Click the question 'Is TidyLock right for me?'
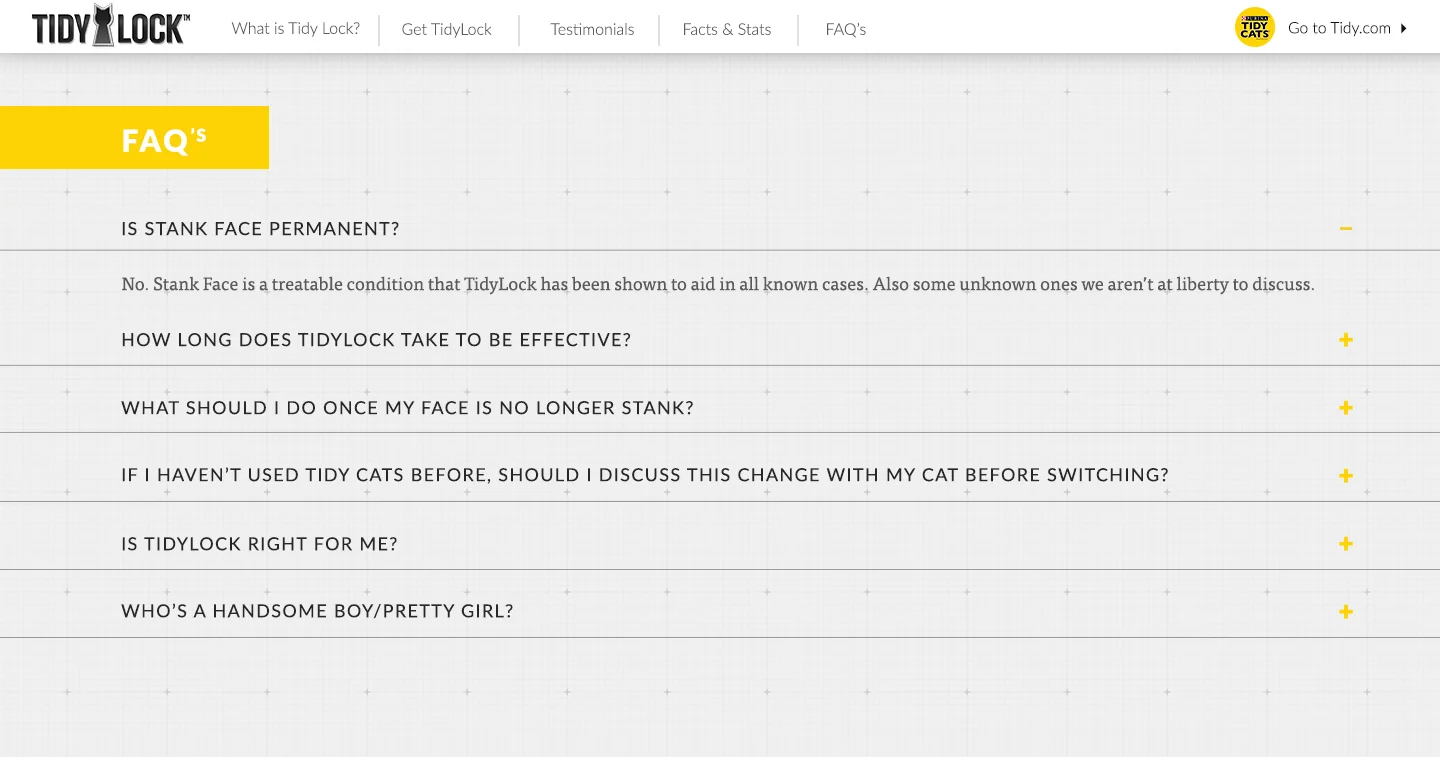This screenshot has height=757, width=1440. click(x=259, y=544)
